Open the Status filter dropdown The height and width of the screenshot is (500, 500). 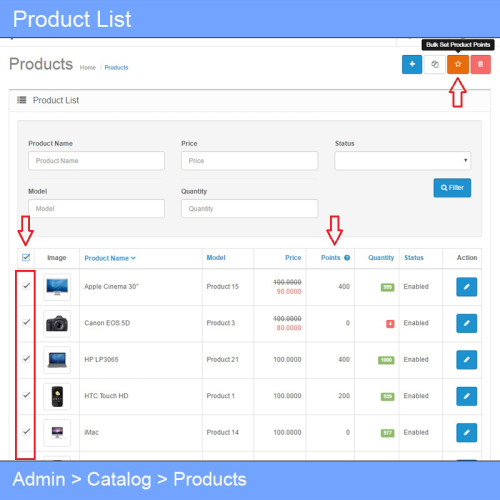(403, 161)
